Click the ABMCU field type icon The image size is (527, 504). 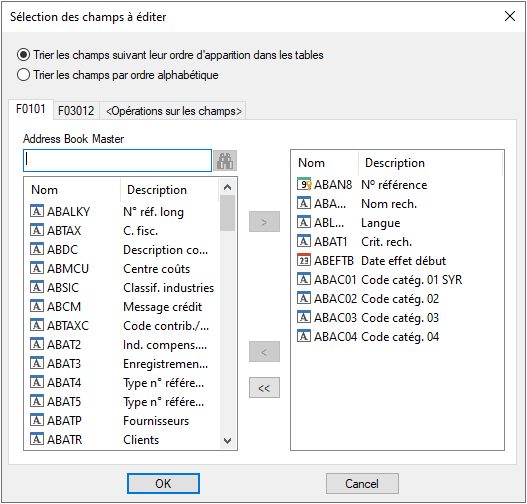tap(37, 268)
